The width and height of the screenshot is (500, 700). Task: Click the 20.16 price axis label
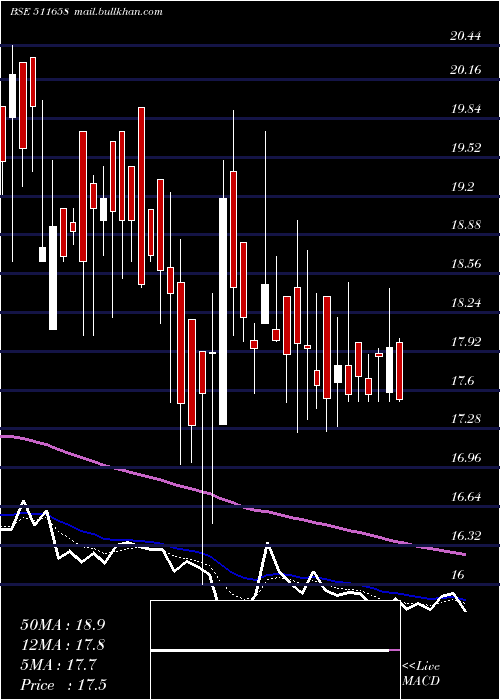point(466,70)
